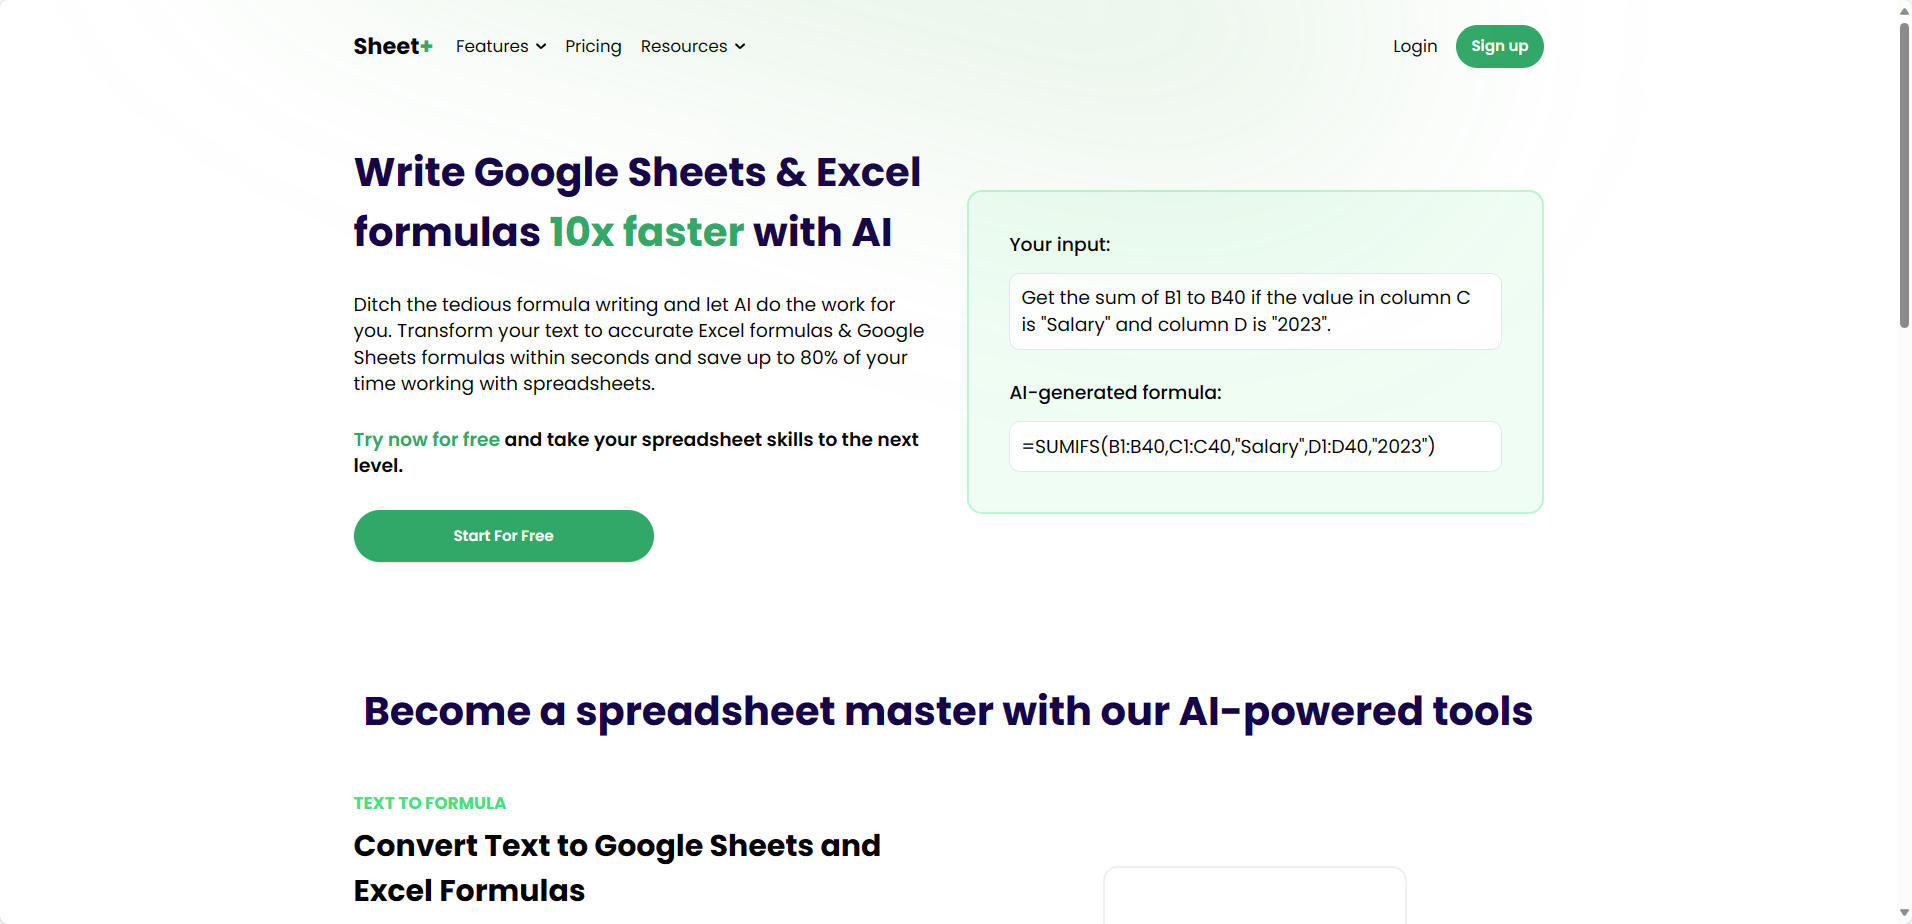Click the heading about converting text to formulas
The image size is (1912, 924).
pyautogui.click(x=617, y=867)
